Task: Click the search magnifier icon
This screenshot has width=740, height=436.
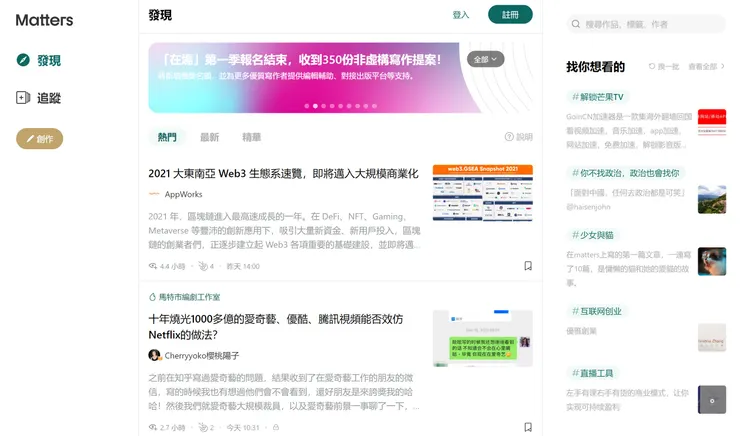Action: tap(576, 24)
